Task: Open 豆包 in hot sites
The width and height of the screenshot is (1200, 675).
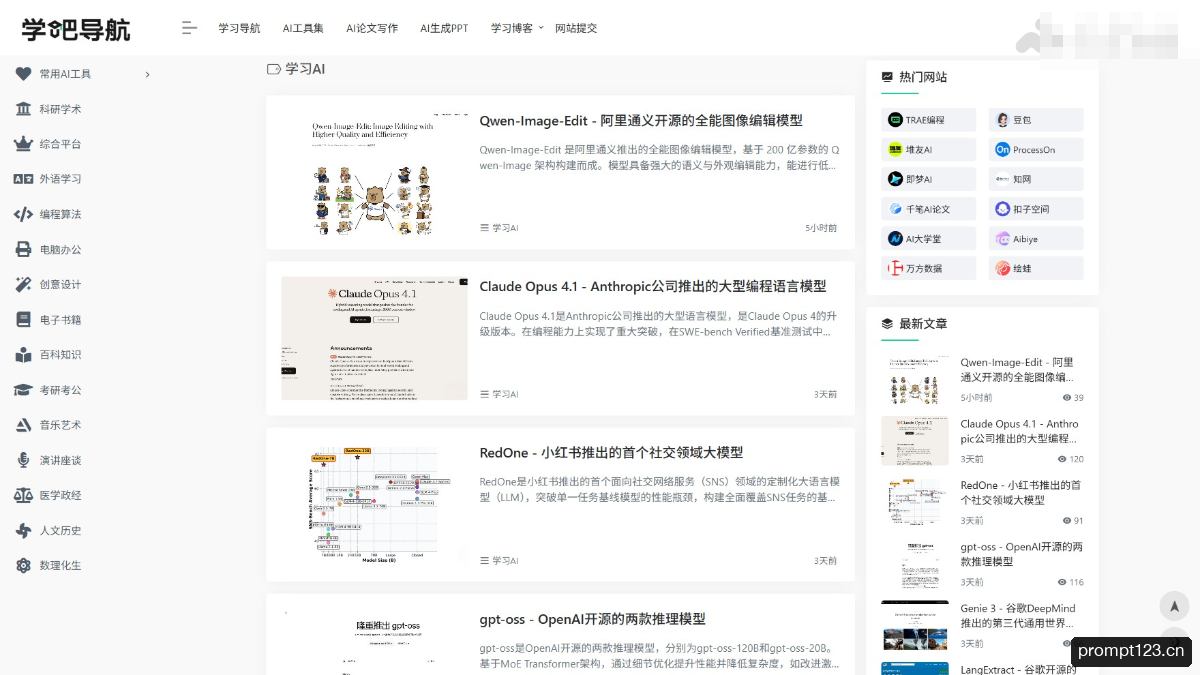Action: 1036,120
